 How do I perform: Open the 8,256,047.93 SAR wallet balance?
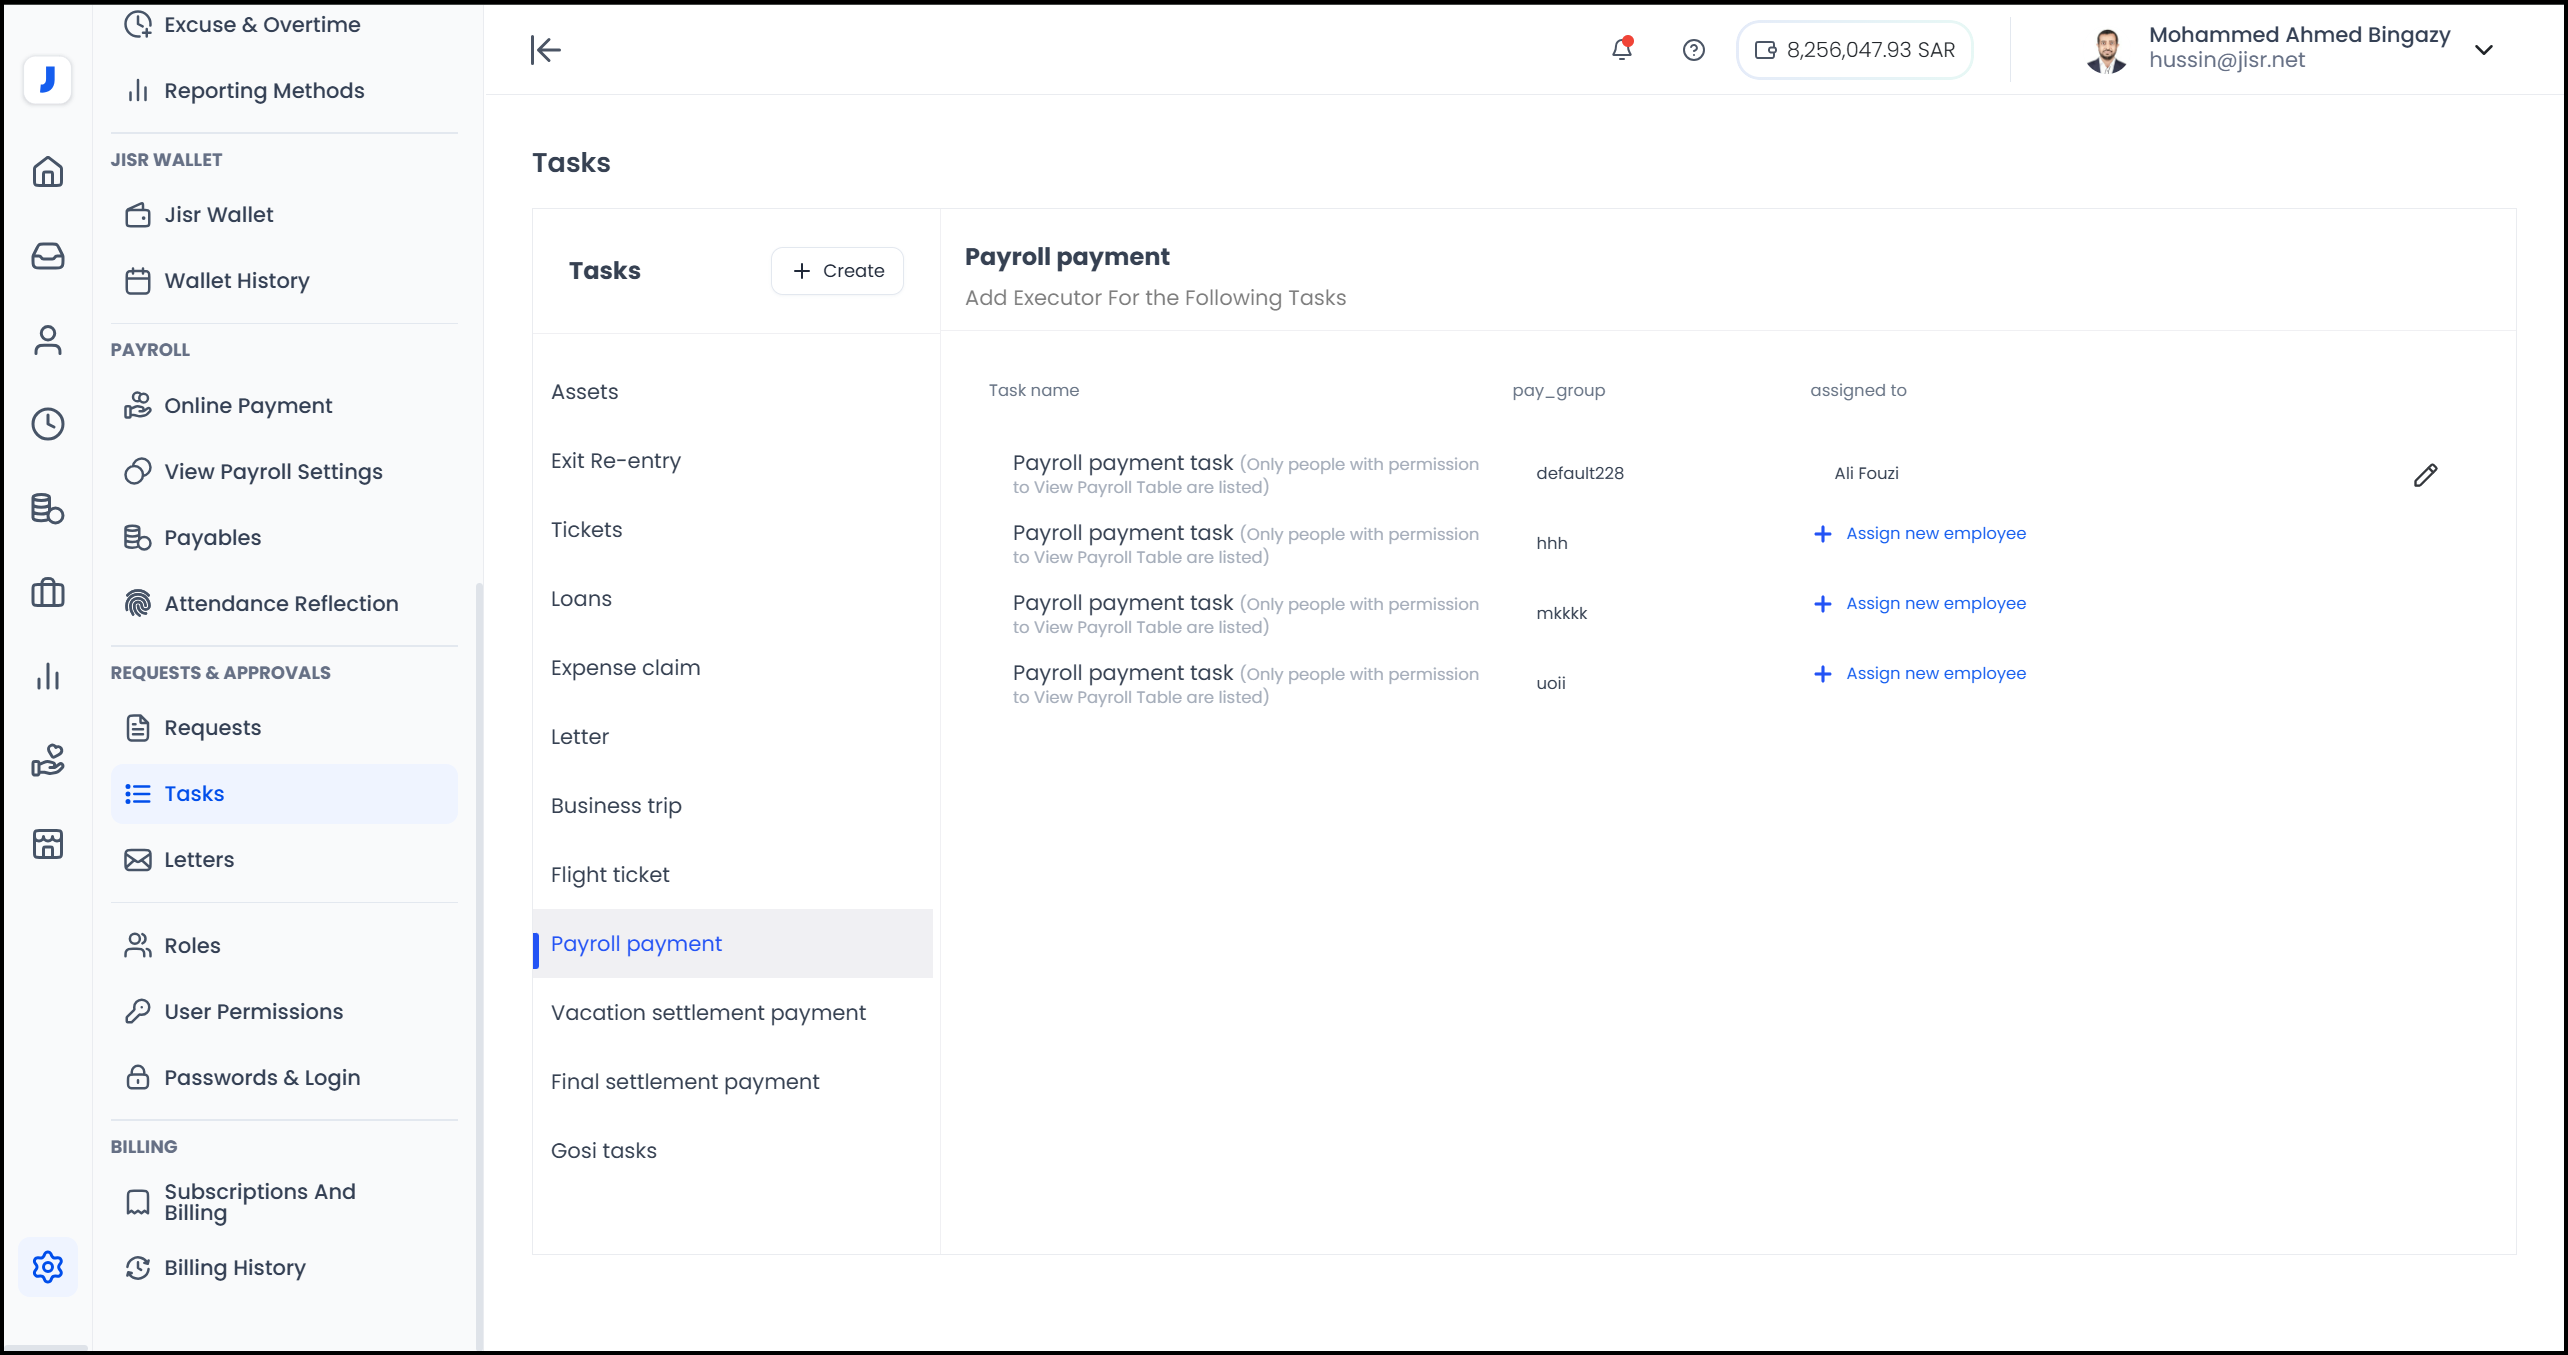1853,49
